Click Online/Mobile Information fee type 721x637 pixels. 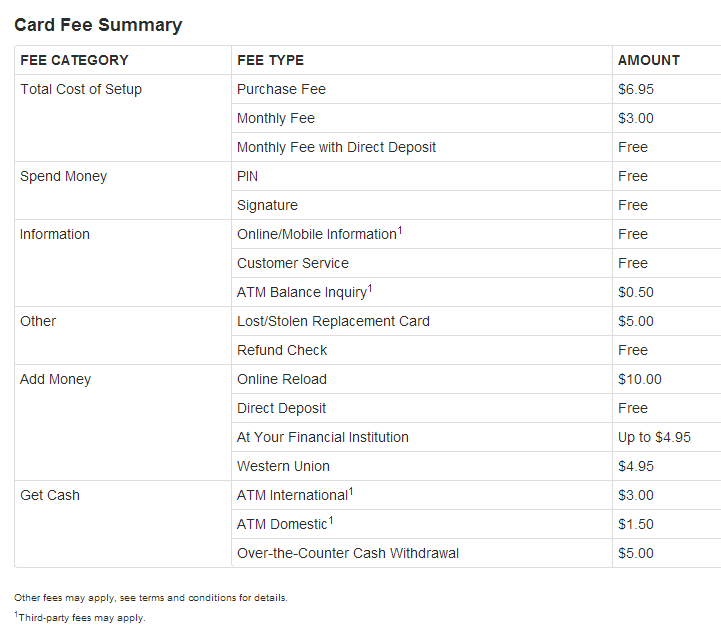(x=320, y=234)
